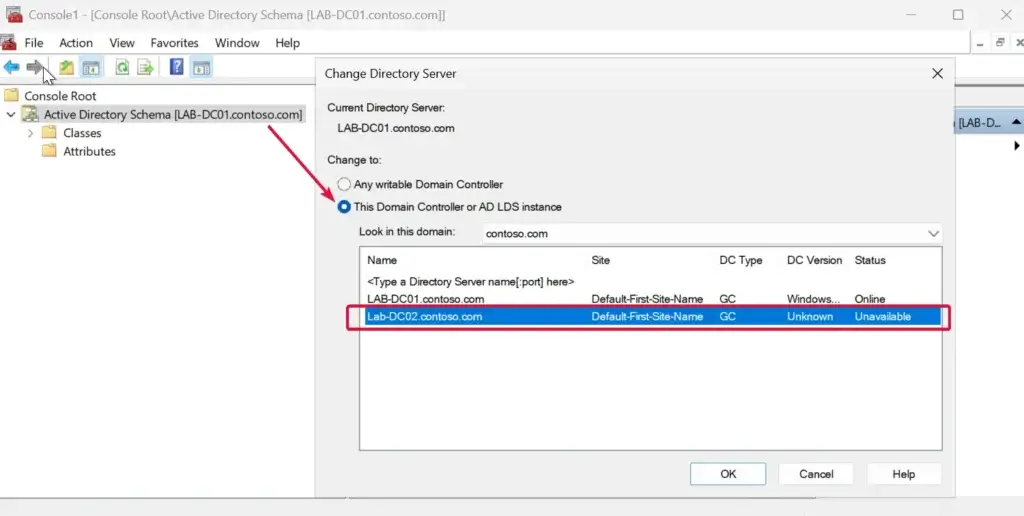Image resolution: width=1024 pixels, height=516 pixels.
Task: Toggle Show/Hide Action Pane toolbar icon
Action: [x=201, y=68]
